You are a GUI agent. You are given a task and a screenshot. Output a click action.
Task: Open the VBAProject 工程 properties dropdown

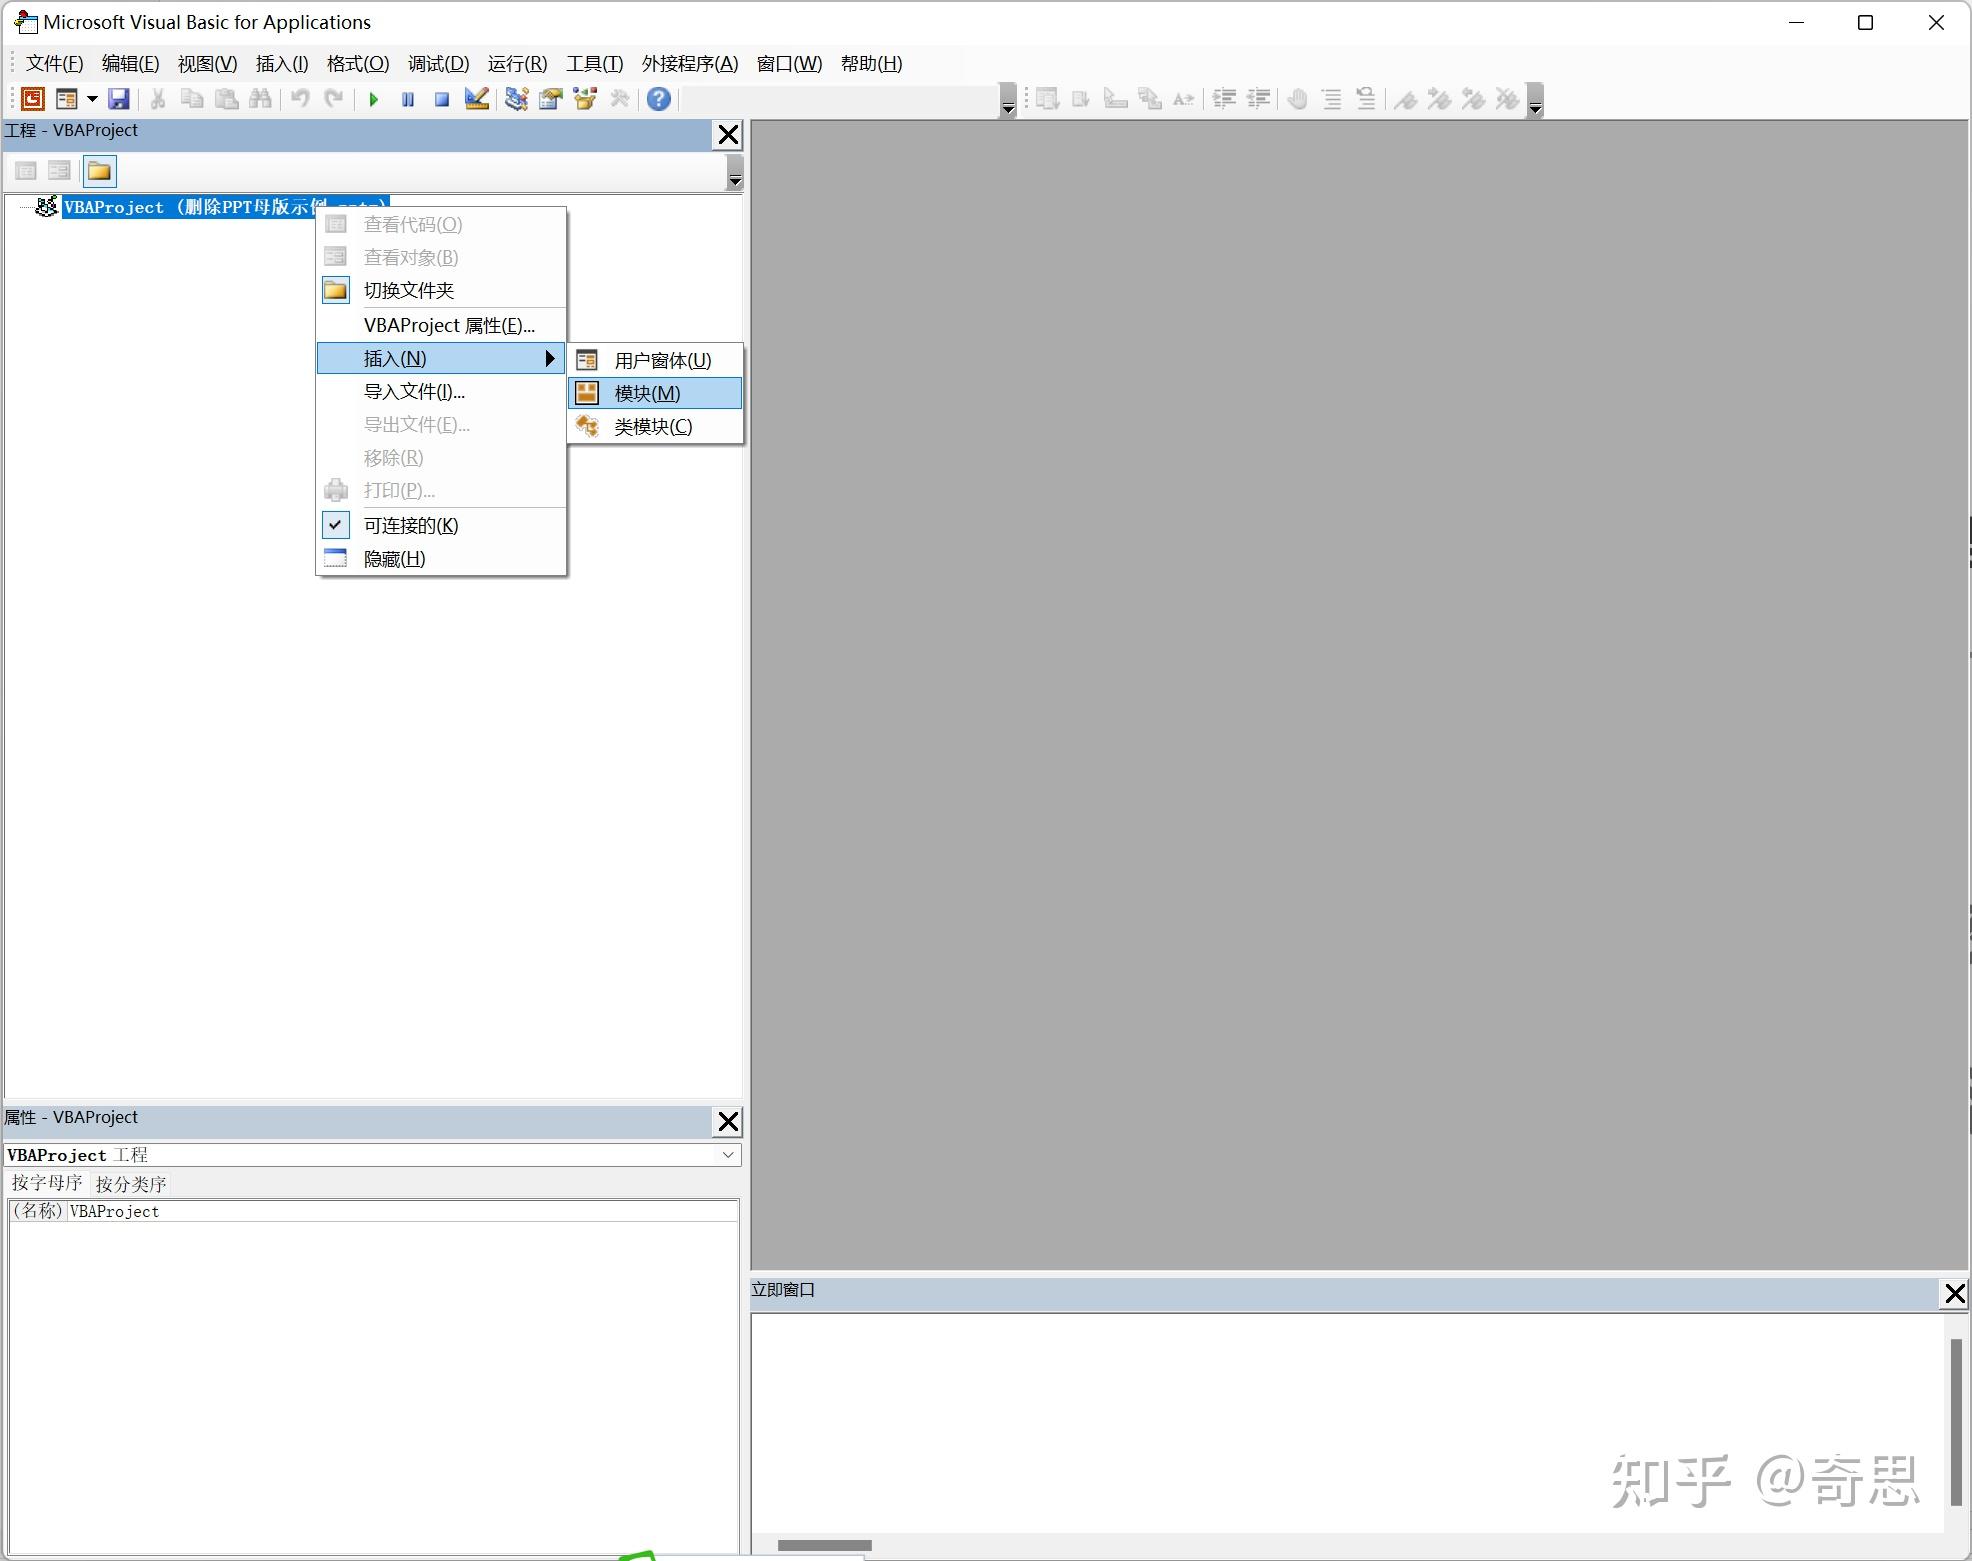pos(729,1155)
